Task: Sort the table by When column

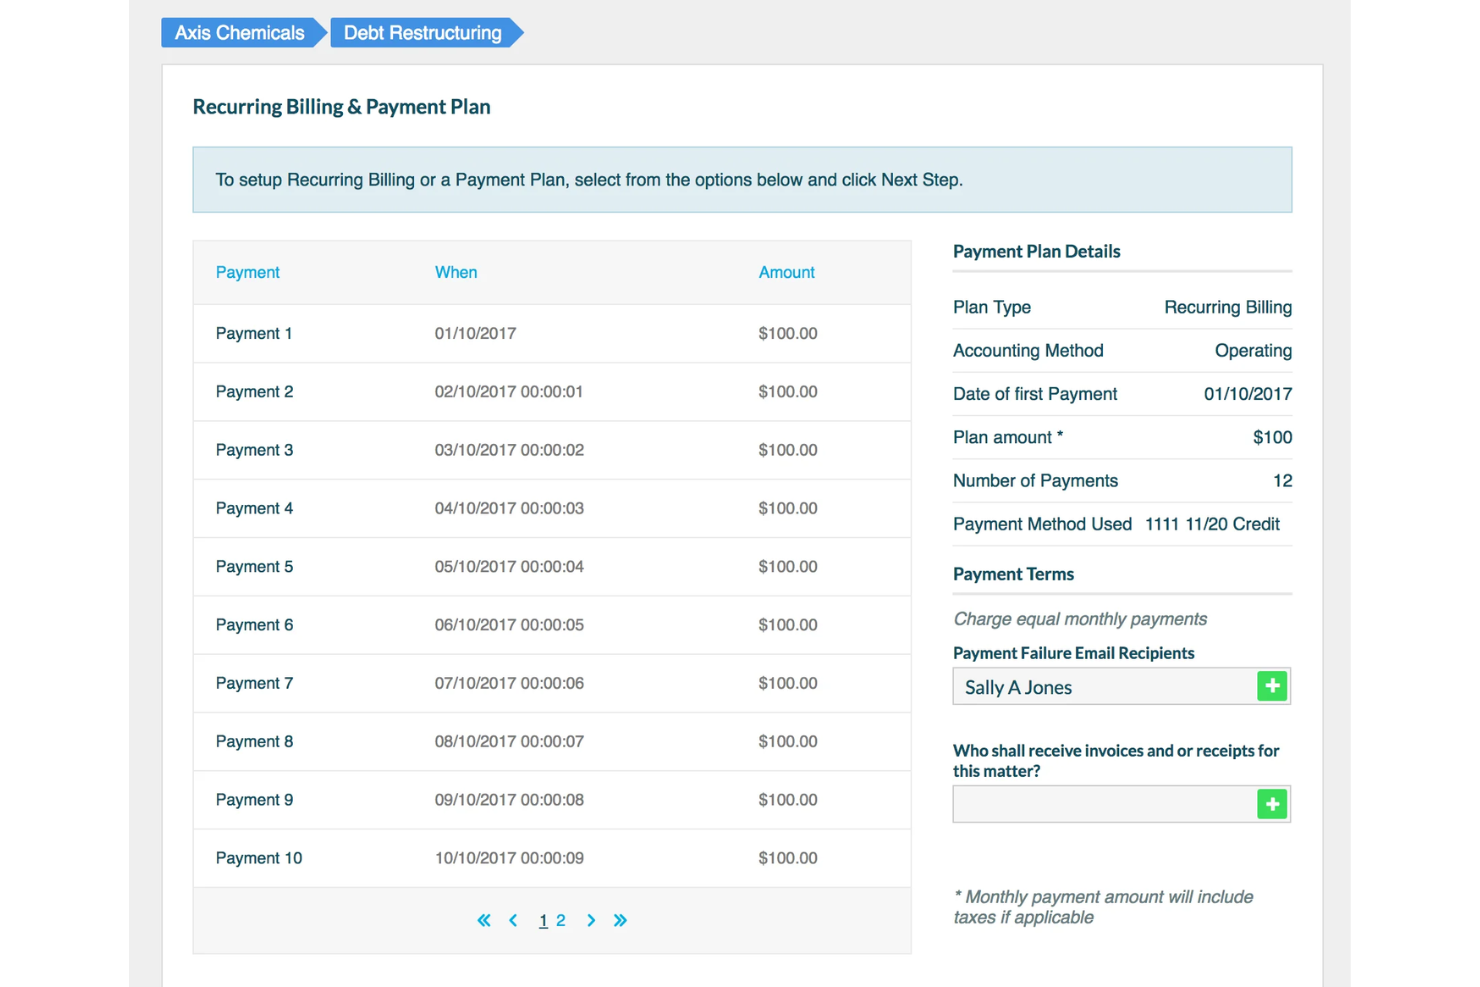Action: tap(456, 271)
